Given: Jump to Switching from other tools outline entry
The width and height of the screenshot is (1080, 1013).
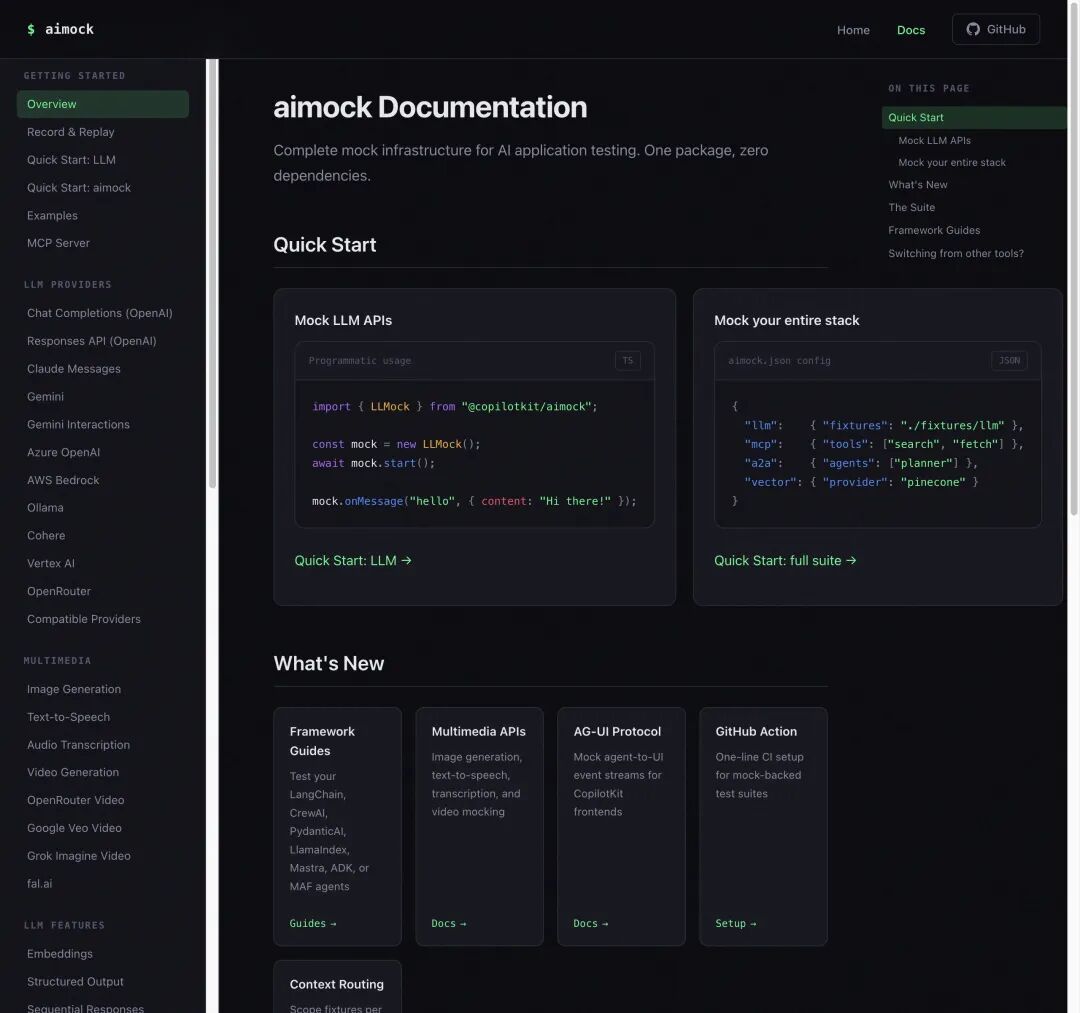Looking at the screenshot, I should [x=955, y=253].
